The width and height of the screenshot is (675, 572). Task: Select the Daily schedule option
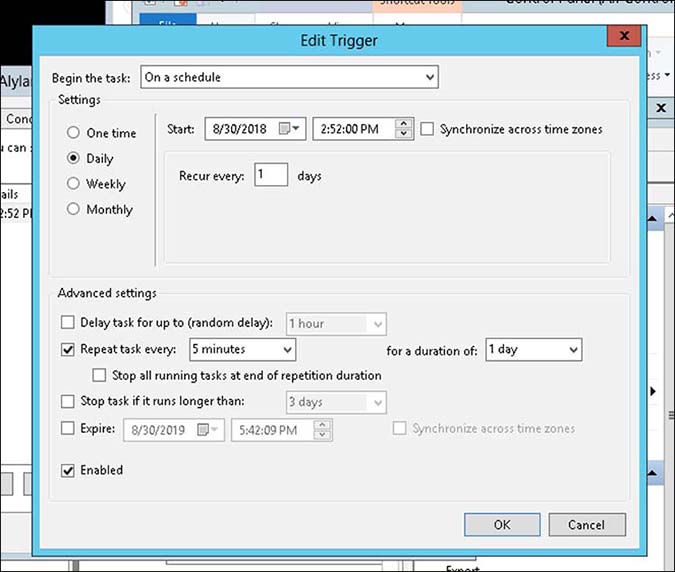(73, 158)
